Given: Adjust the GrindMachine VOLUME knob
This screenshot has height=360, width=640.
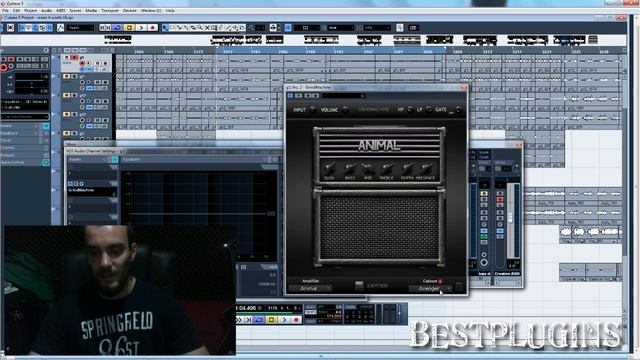Looking at the screenshot, I should pos(345,109).
